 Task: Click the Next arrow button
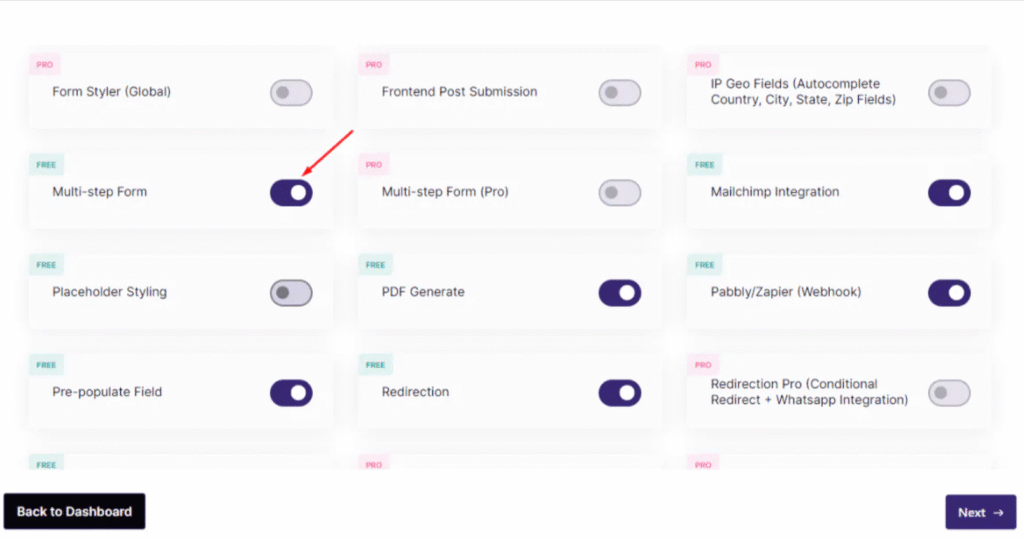(x=980, y=512)
